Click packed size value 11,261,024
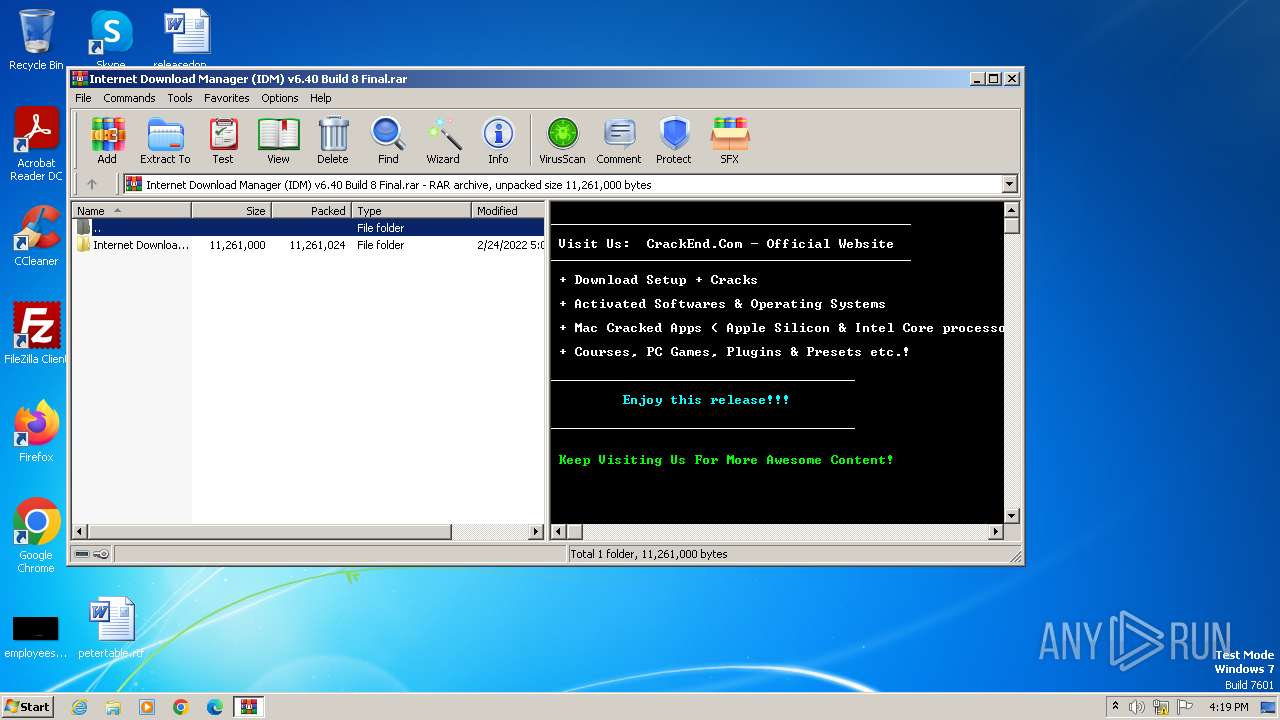The image size is (1280, 720). point(317,245)
